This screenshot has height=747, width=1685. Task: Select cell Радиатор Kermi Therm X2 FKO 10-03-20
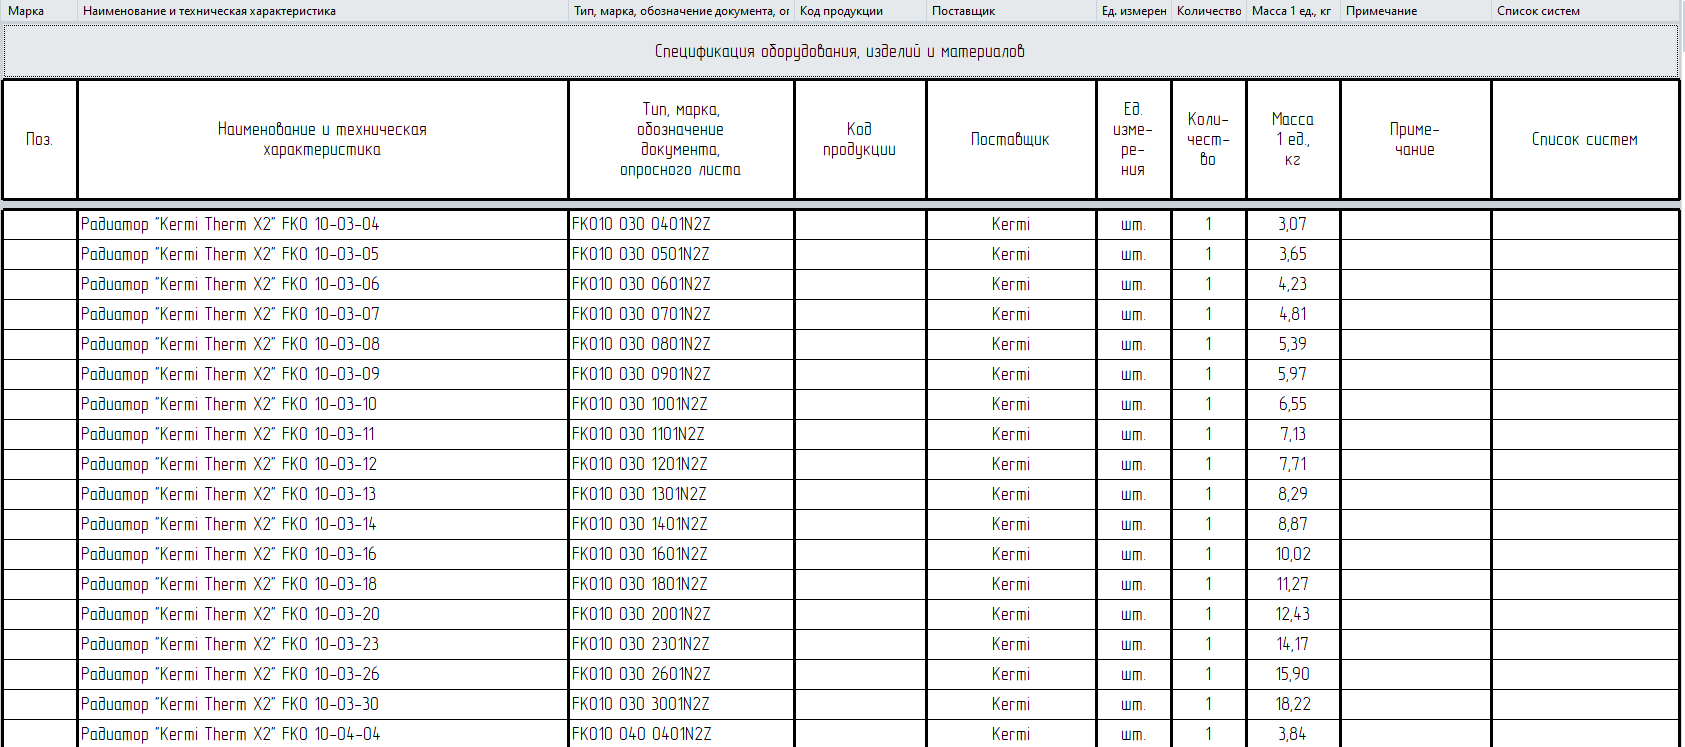(323, 614)
